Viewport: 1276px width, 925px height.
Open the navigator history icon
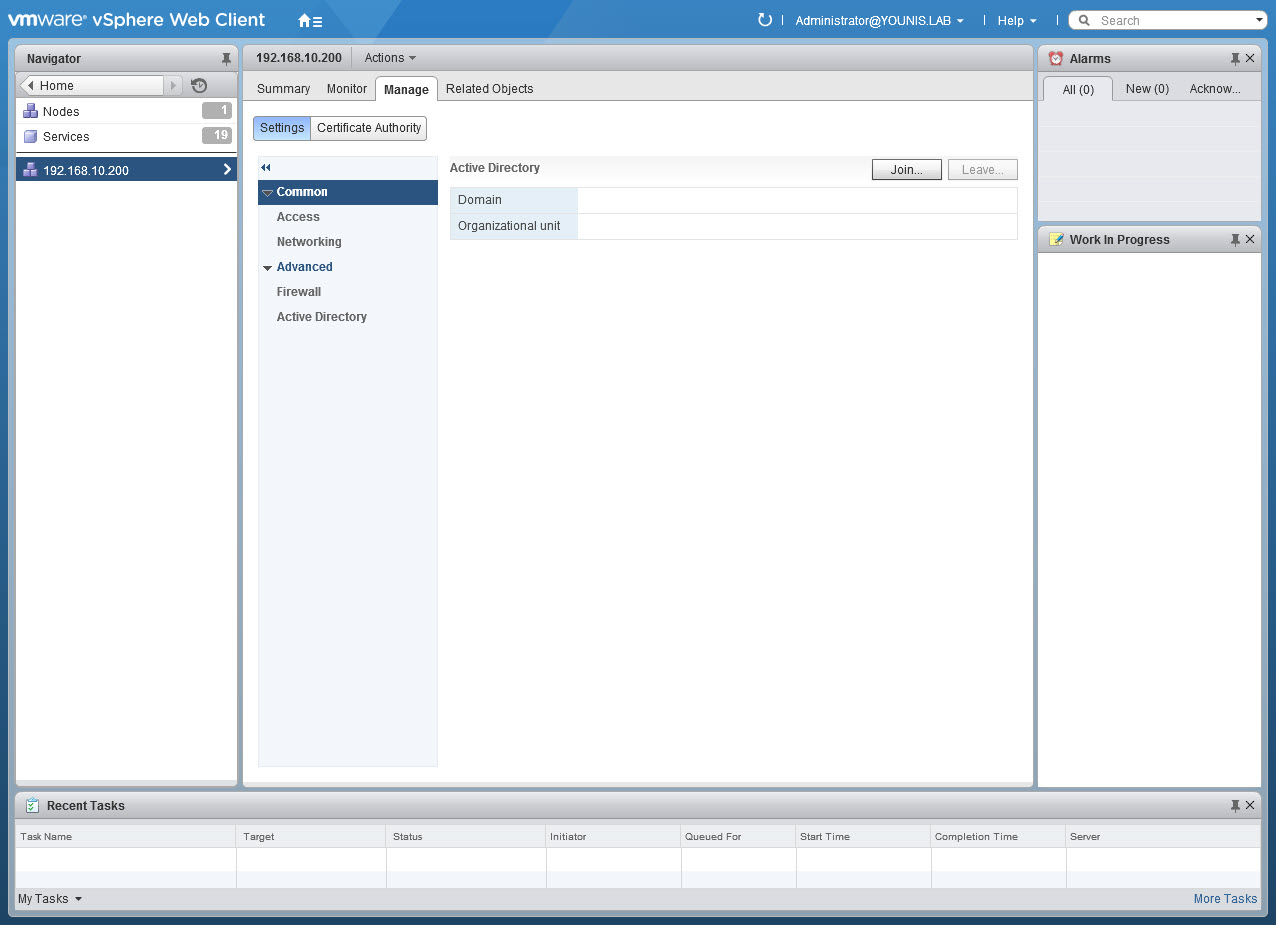tap(199, 86)
